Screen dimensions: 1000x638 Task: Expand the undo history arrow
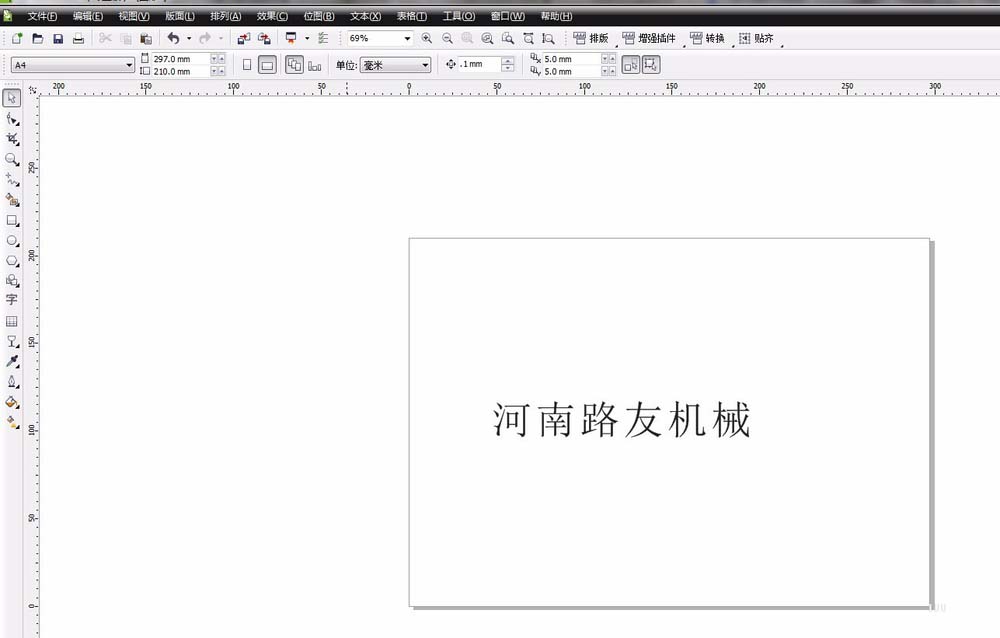click(189, 38)
